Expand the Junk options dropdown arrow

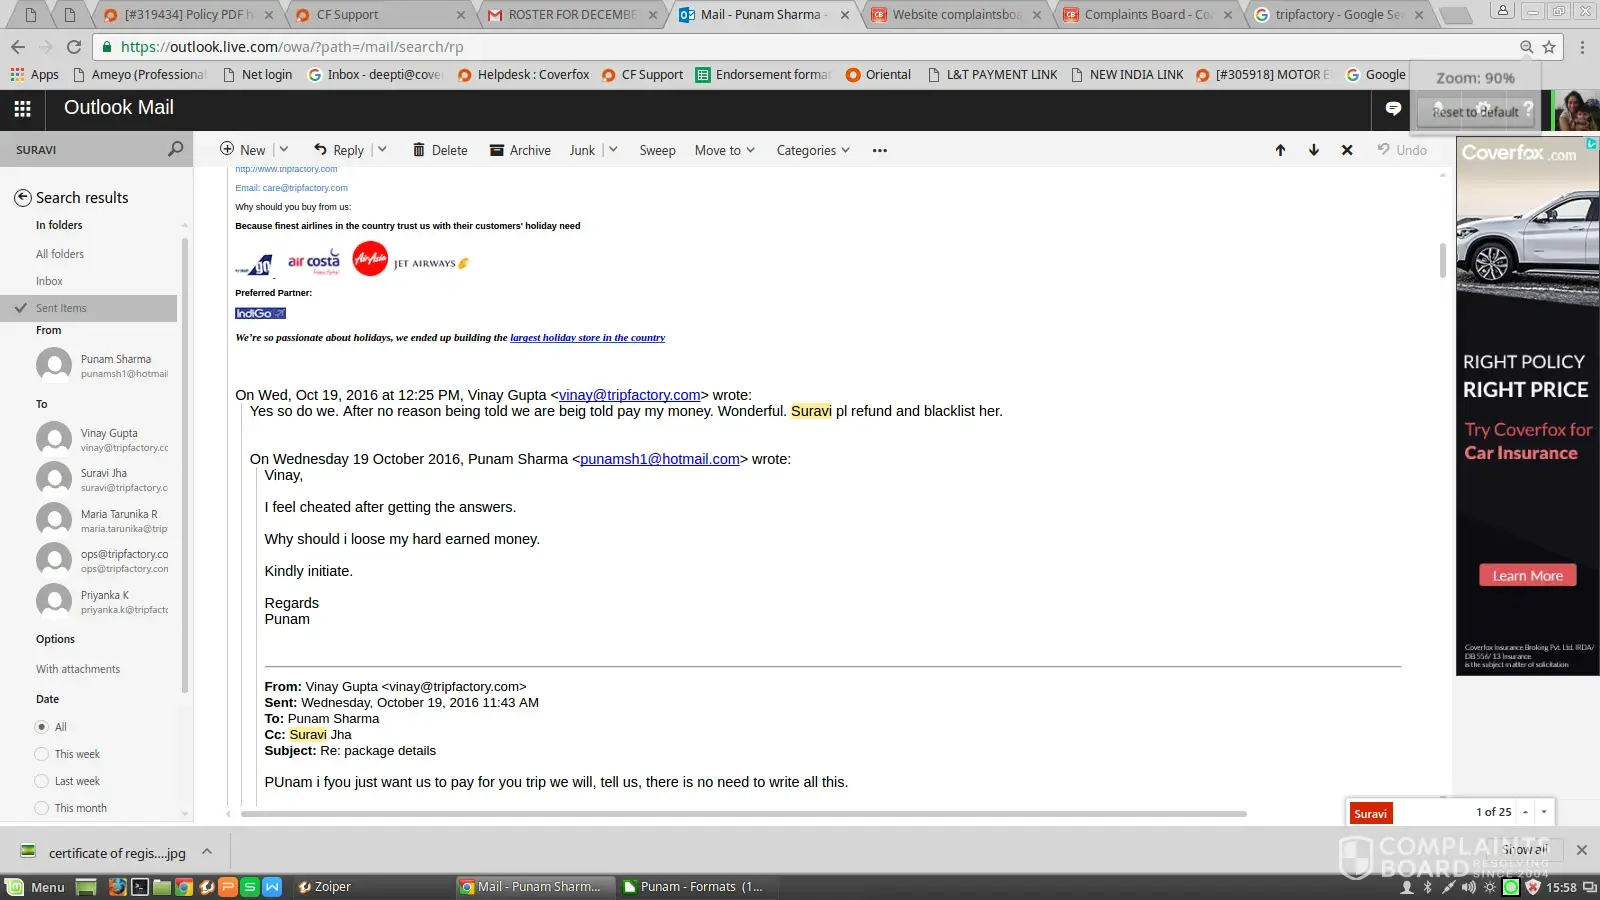pyautogui.click(x=613, y=150)
